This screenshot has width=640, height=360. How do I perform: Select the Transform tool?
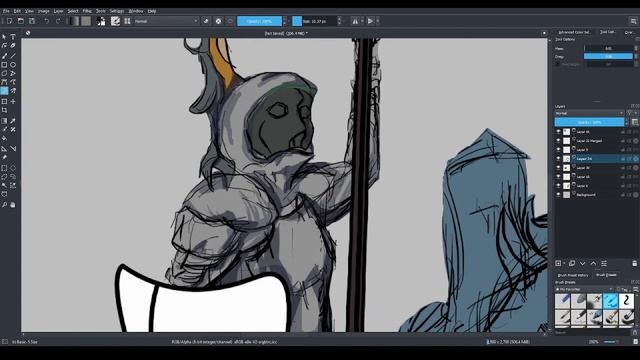4,101
